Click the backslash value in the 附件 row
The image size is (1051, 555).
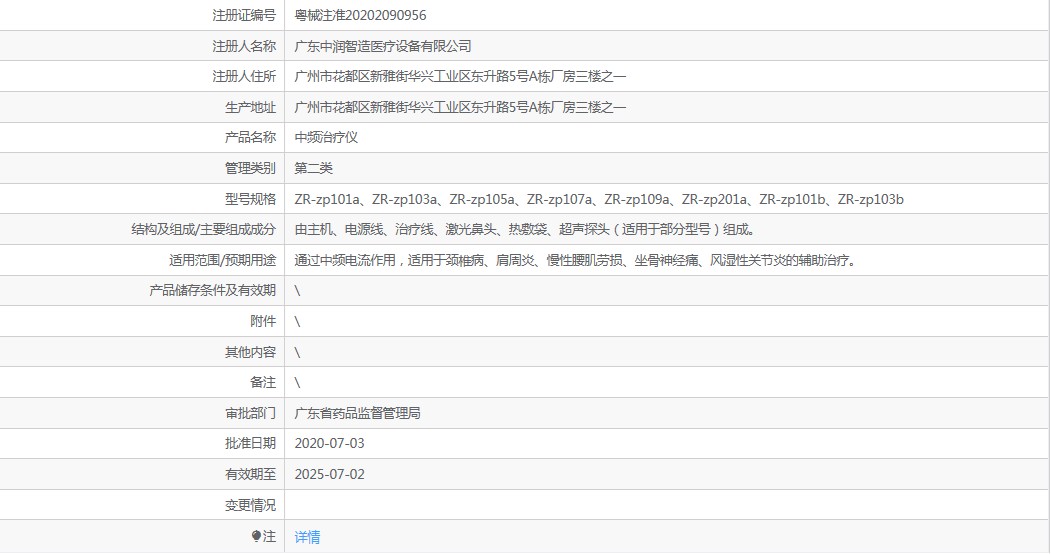[297, 322]
